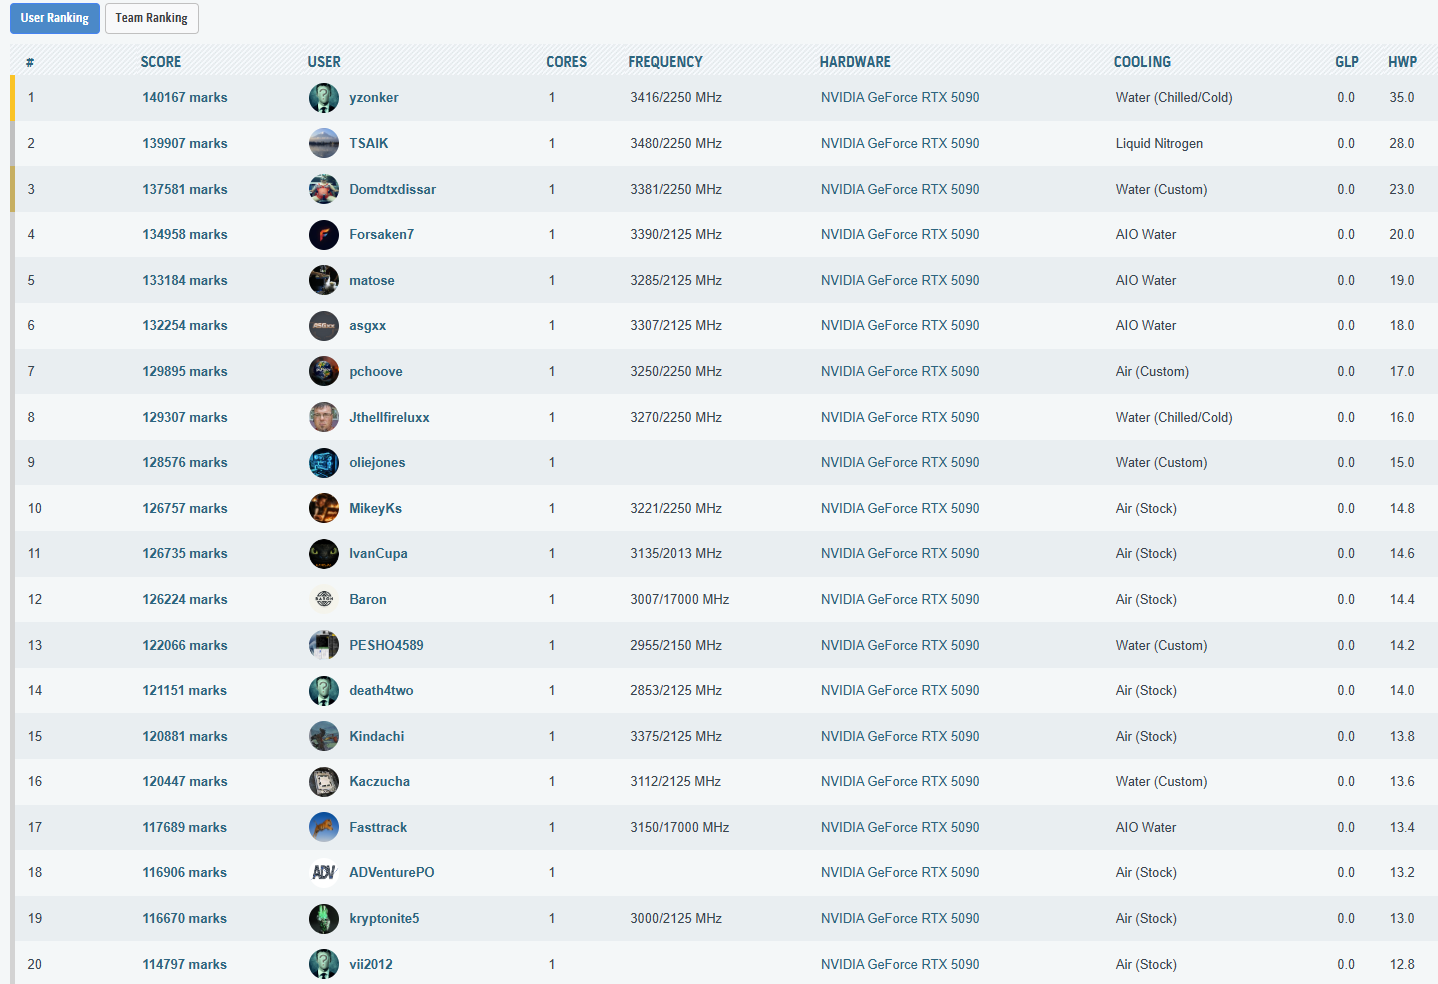
Task: Click the COOLING column header
Action: click(1141, 62)
